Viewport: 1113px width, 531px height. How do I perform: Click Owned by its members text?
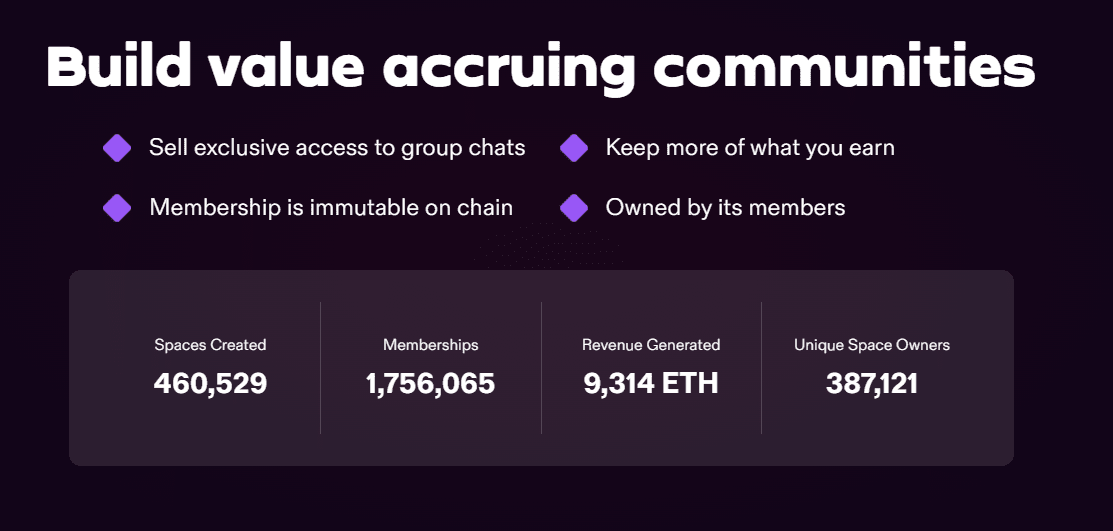coord(725,207)
